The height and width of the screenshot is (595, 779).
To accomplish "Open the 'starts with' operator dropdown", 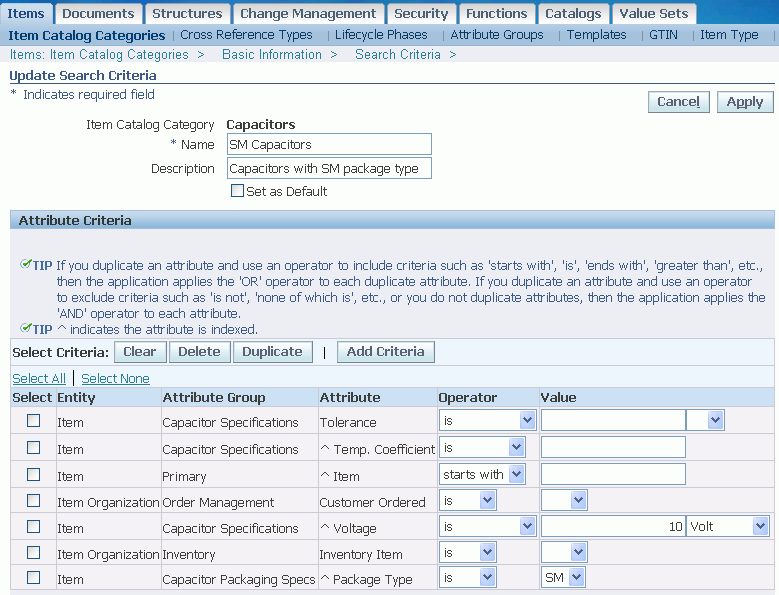I will [482, 474].
